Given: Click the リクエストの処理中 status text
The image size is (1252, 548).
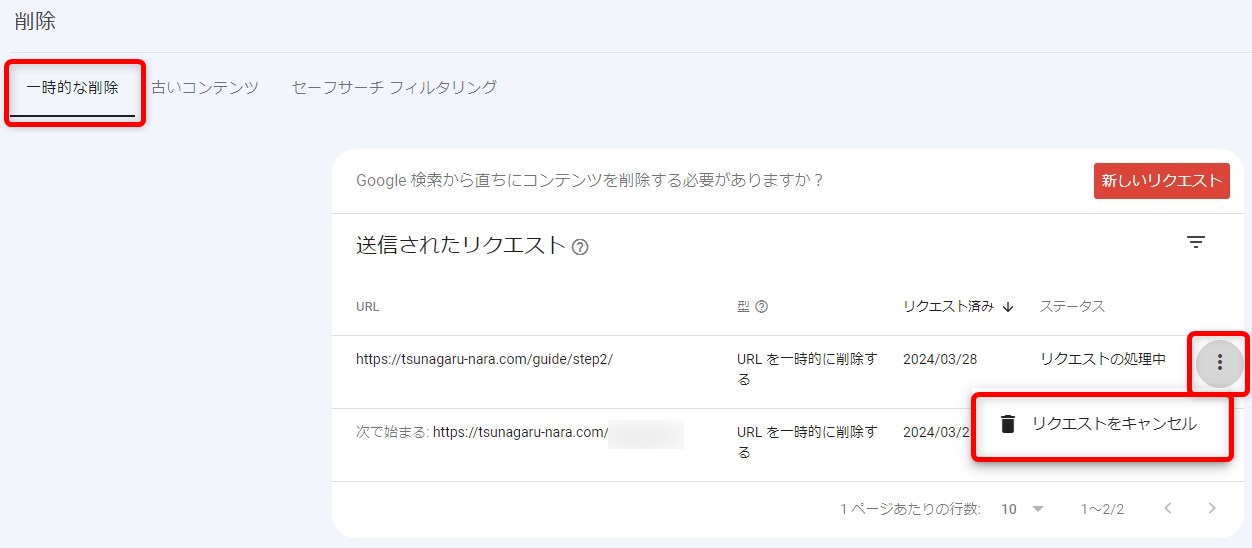Looking at the screenshot, I should coord(1102,360).
